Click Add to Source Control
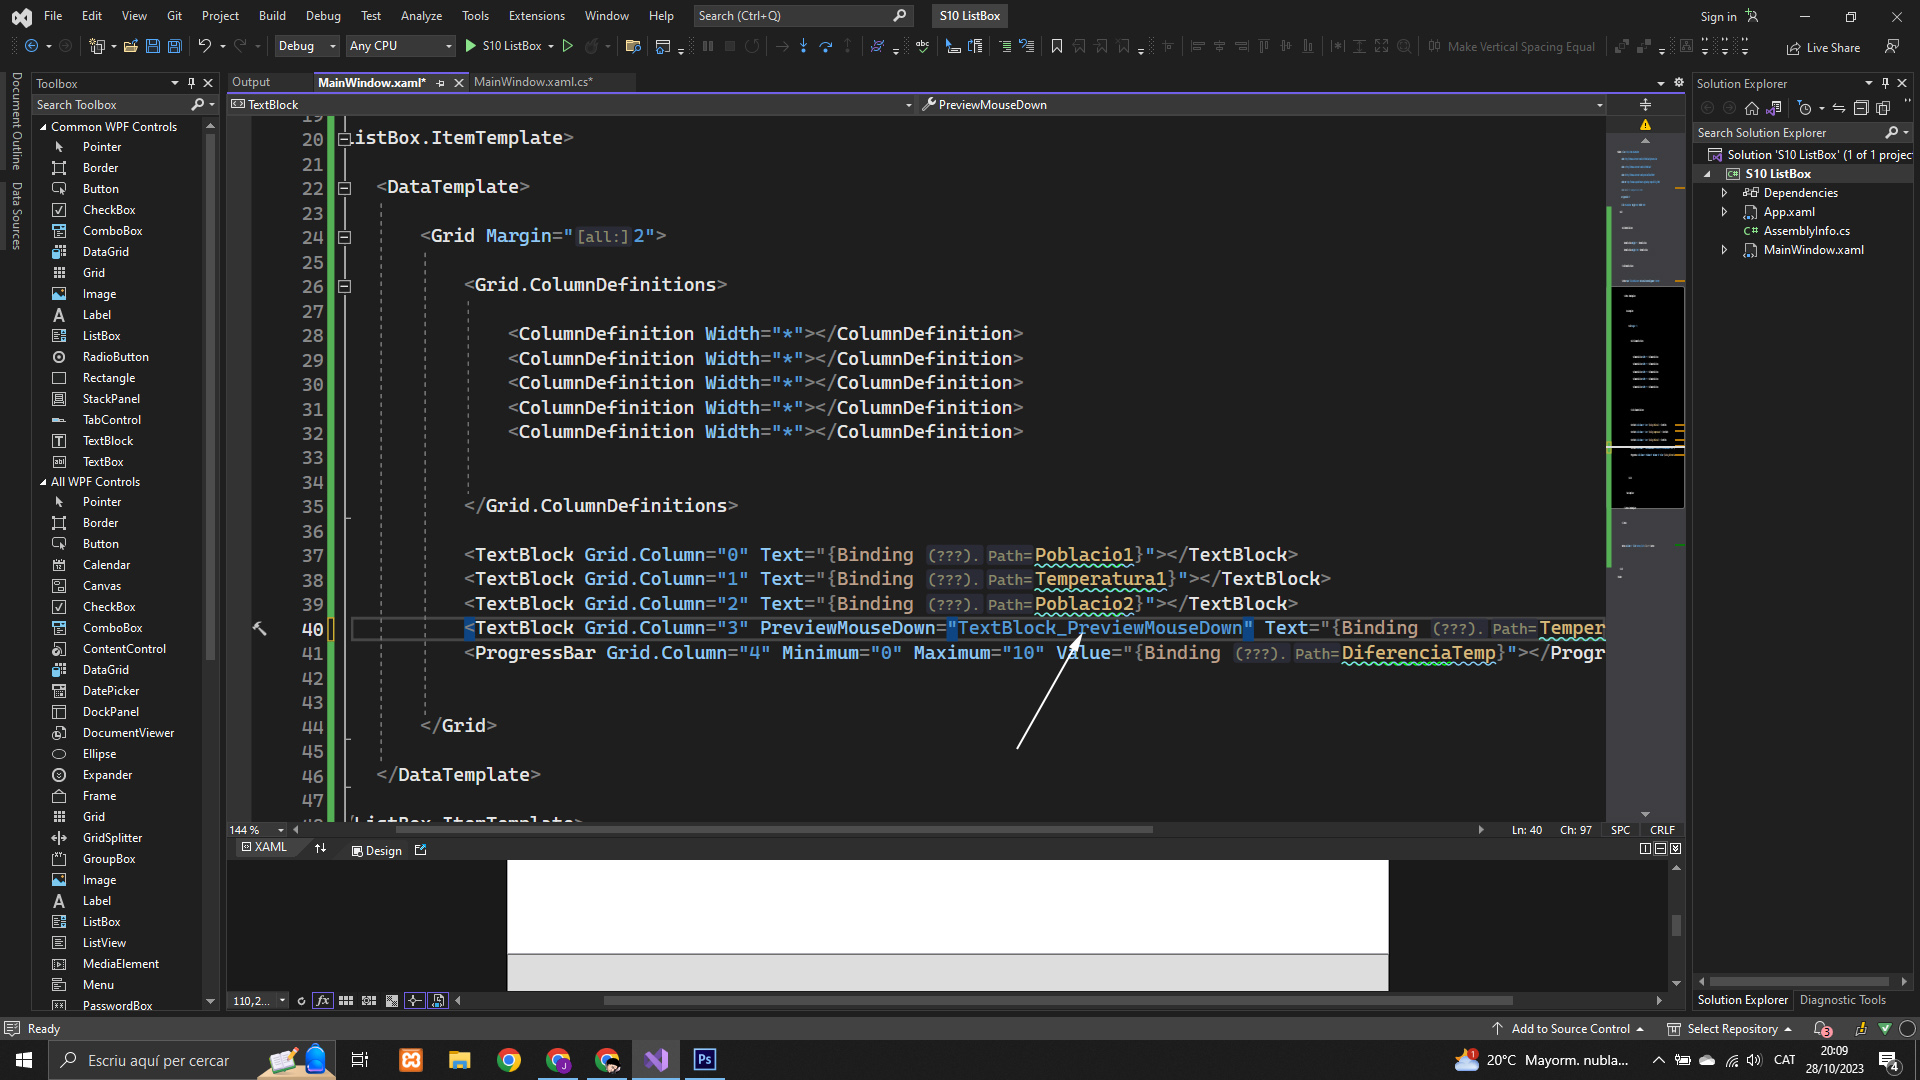This screenshot has width=1920, height=1080. (x=1570, y=1029)
